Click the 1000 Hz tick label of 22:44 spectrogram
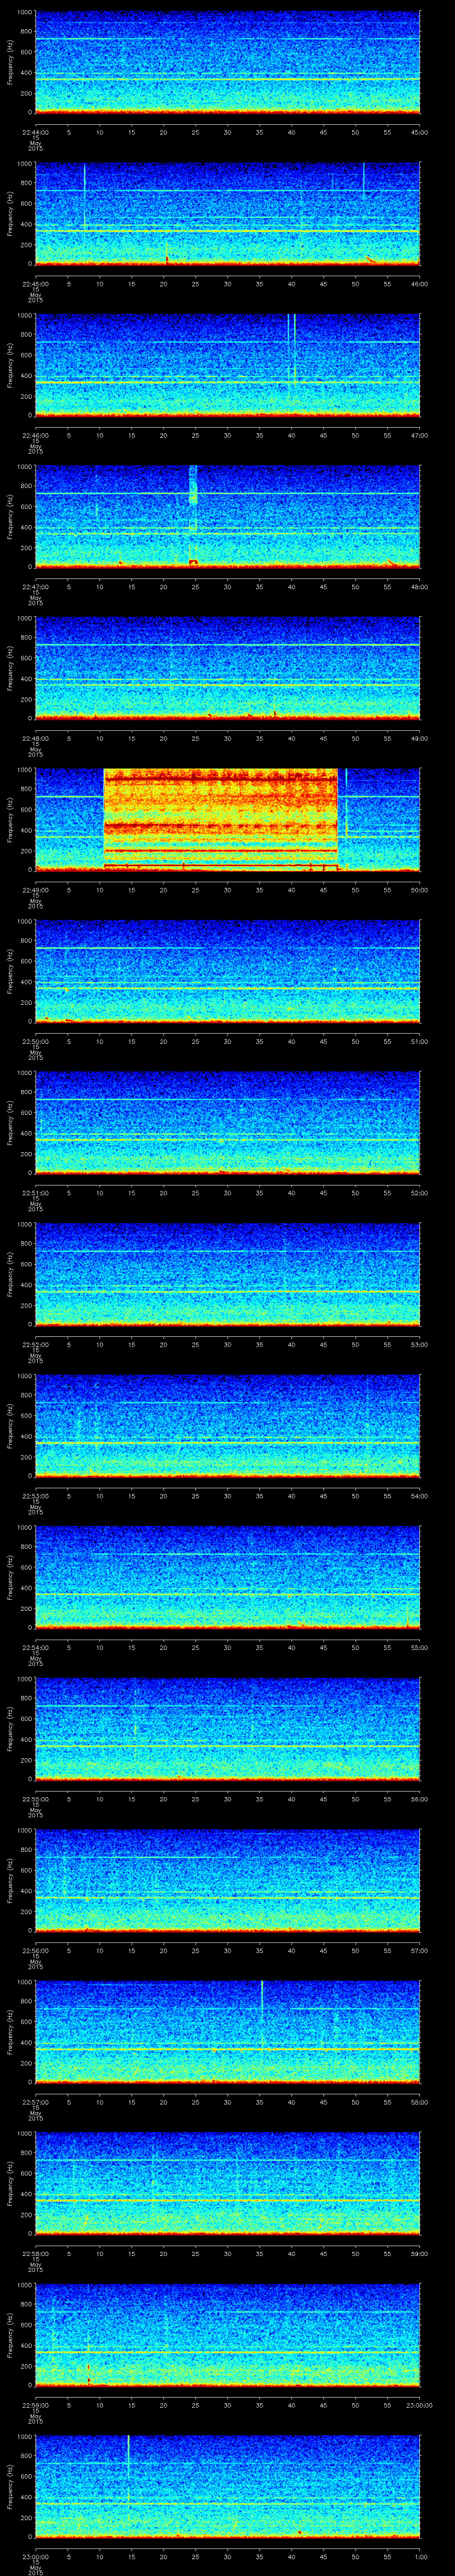 point(24,13)
